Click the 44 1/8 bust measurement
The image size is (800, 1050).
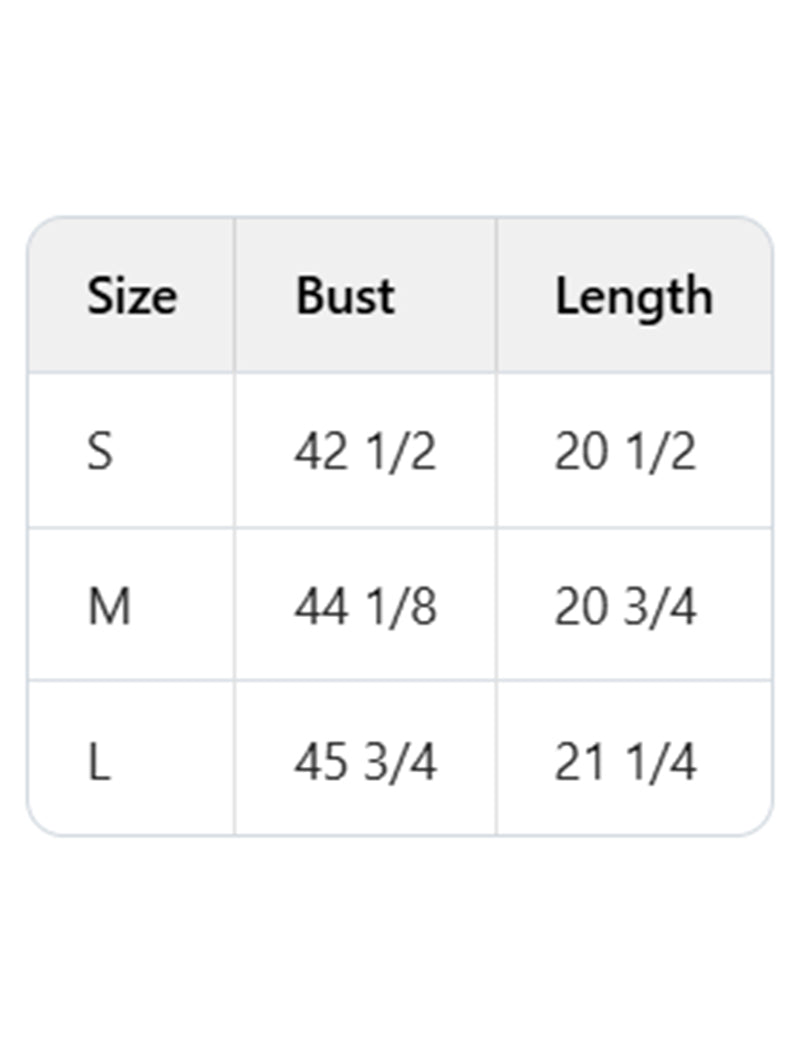(365, 607)
